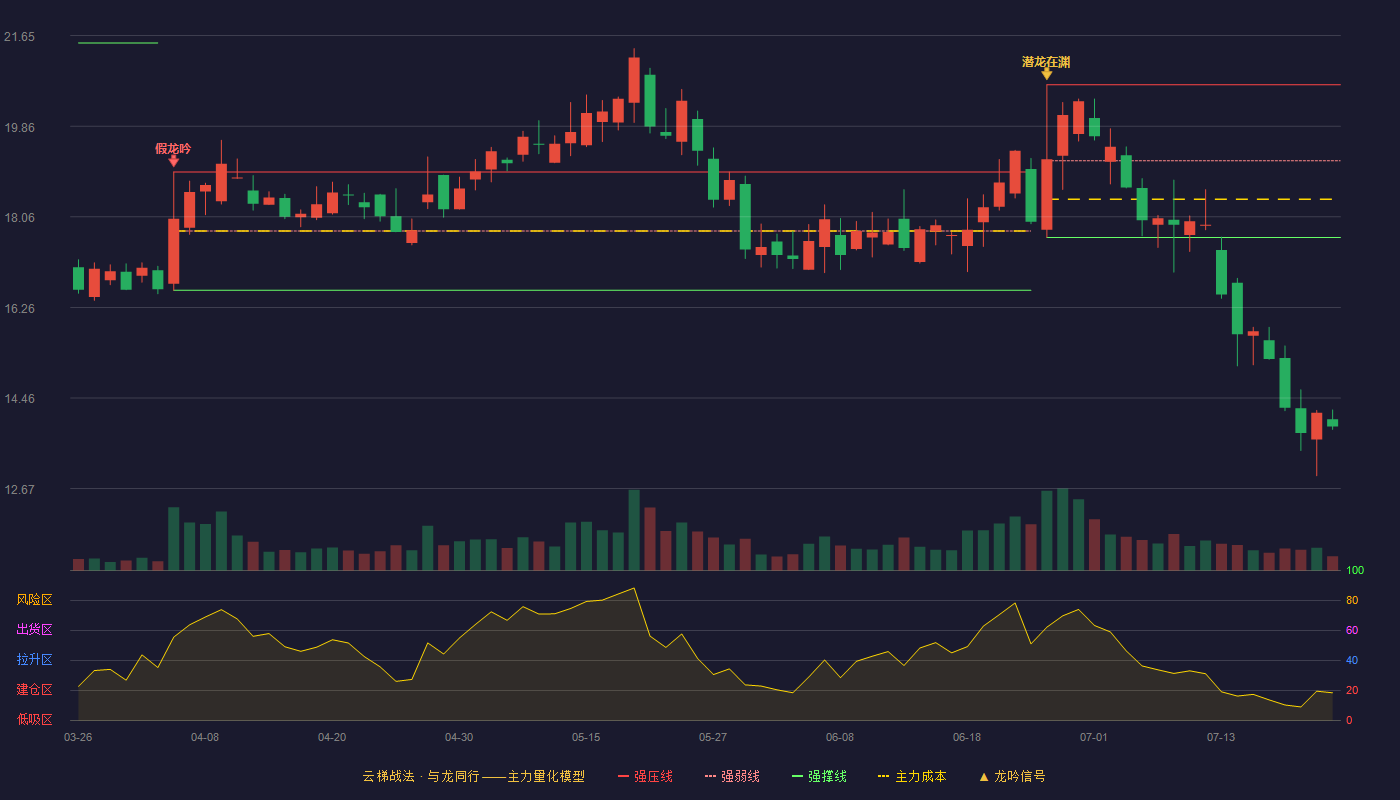Click the 06-08 date axis label
The width and height of the screenshot is (1400, 800).
pyautogui.click(x=840, y=737)
